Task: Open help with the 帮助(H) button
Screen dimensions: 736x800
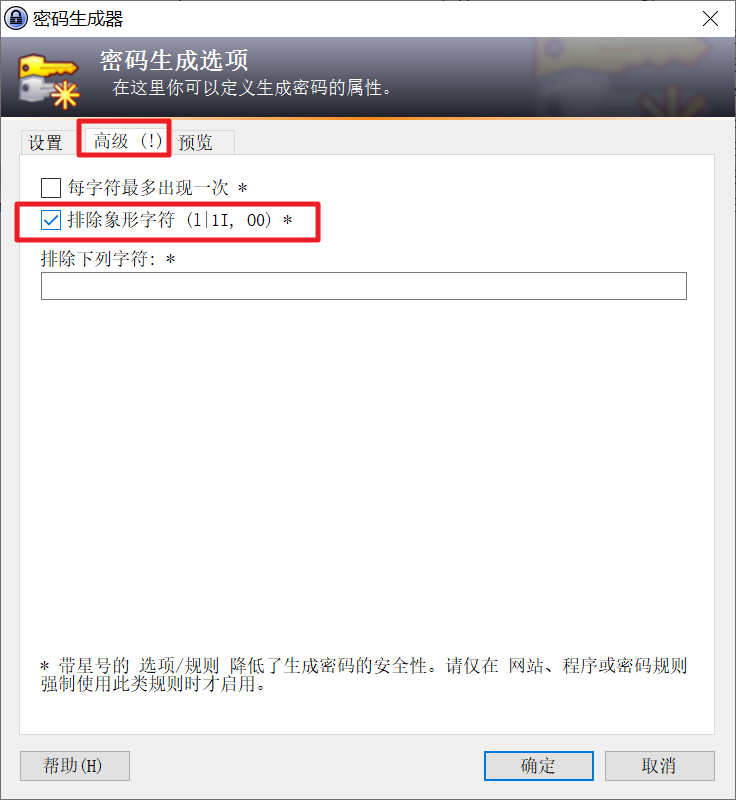Action: (x=75, y=765)
